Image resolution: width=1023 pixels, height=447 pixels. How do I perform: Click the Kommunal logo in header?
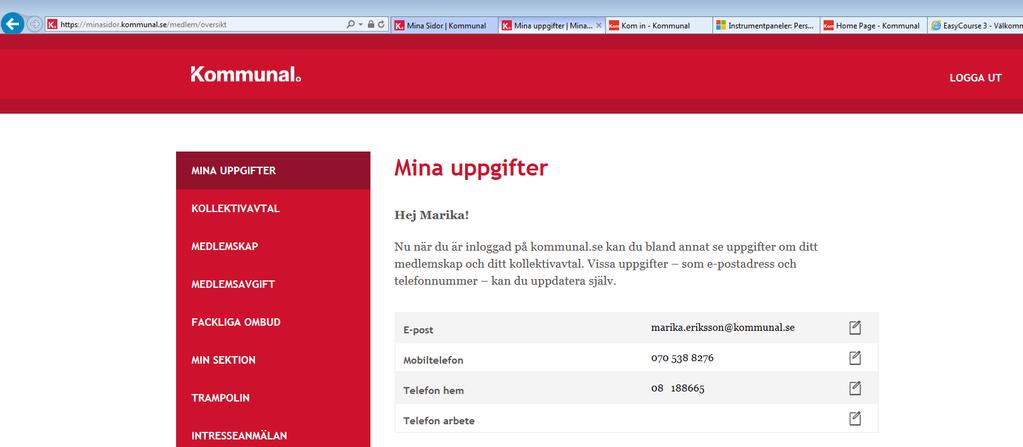(246, 74)
